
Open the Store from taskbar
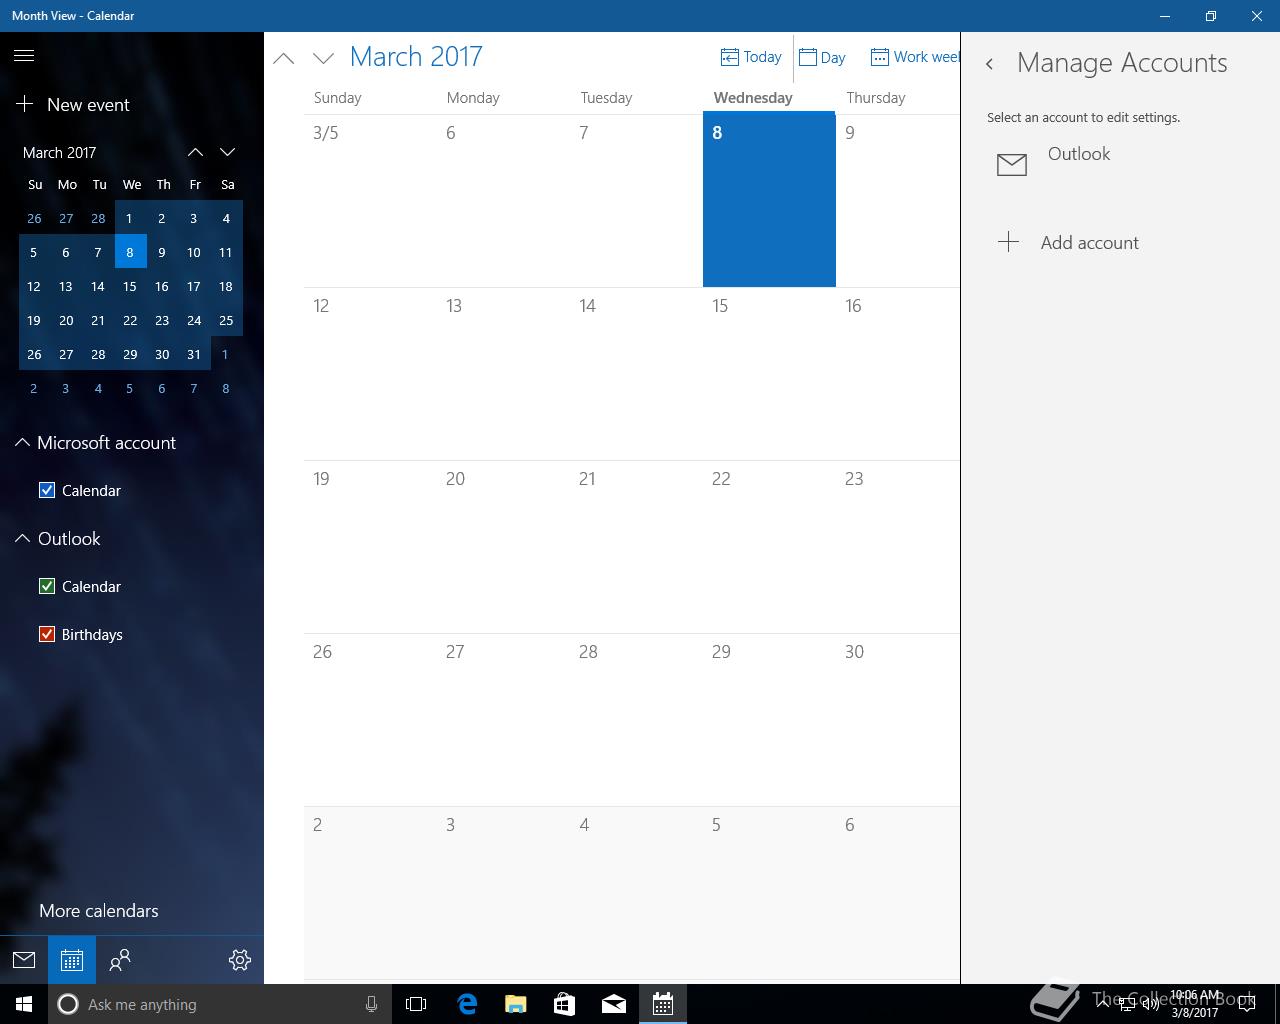point(564,1004)
